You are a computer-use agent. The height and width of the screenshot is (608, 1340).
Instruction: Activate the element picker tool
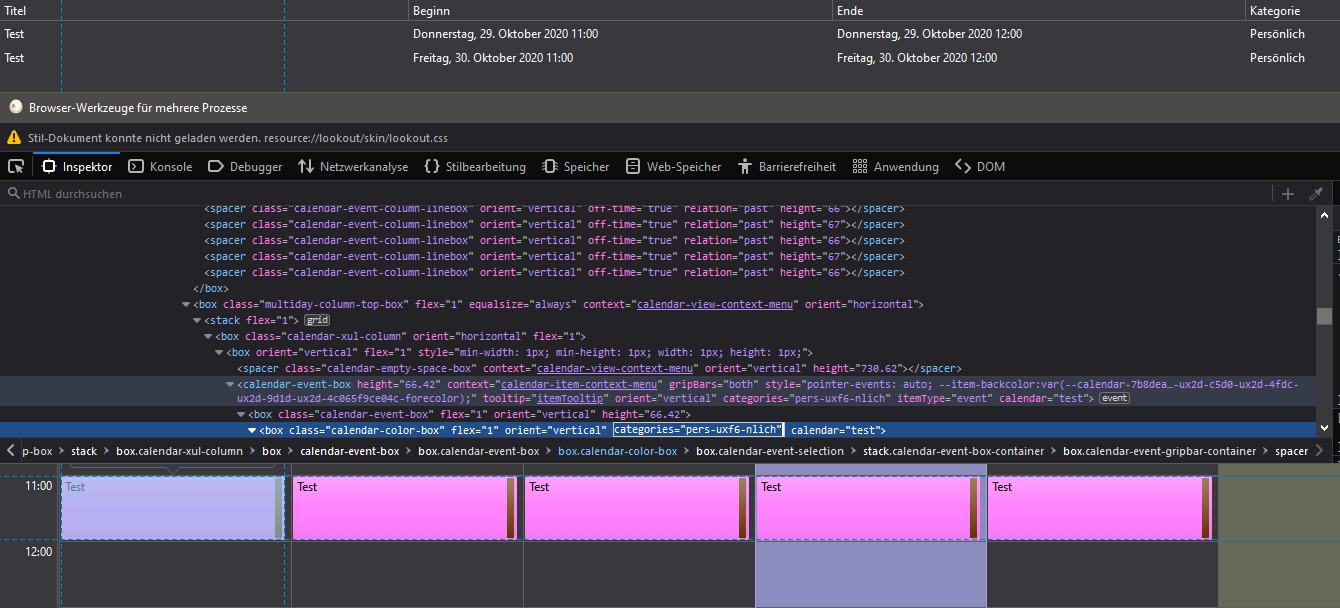coord(16,167)
